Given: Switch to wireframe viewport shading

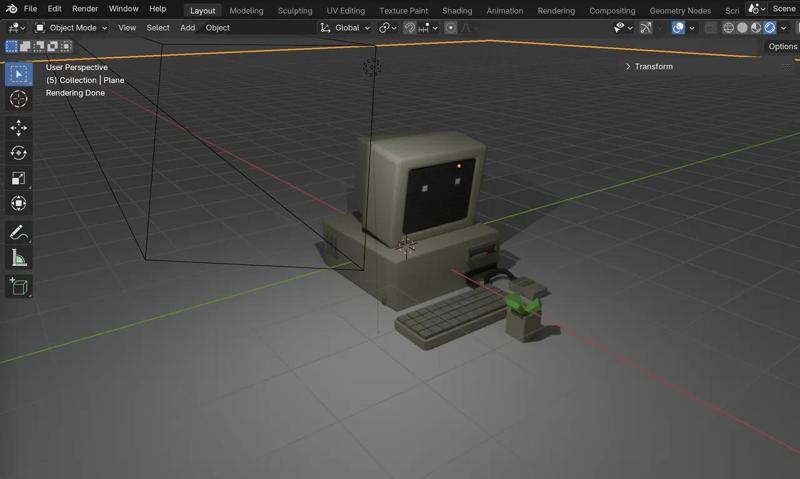Looking at the screenshot, I should [729, 28].
